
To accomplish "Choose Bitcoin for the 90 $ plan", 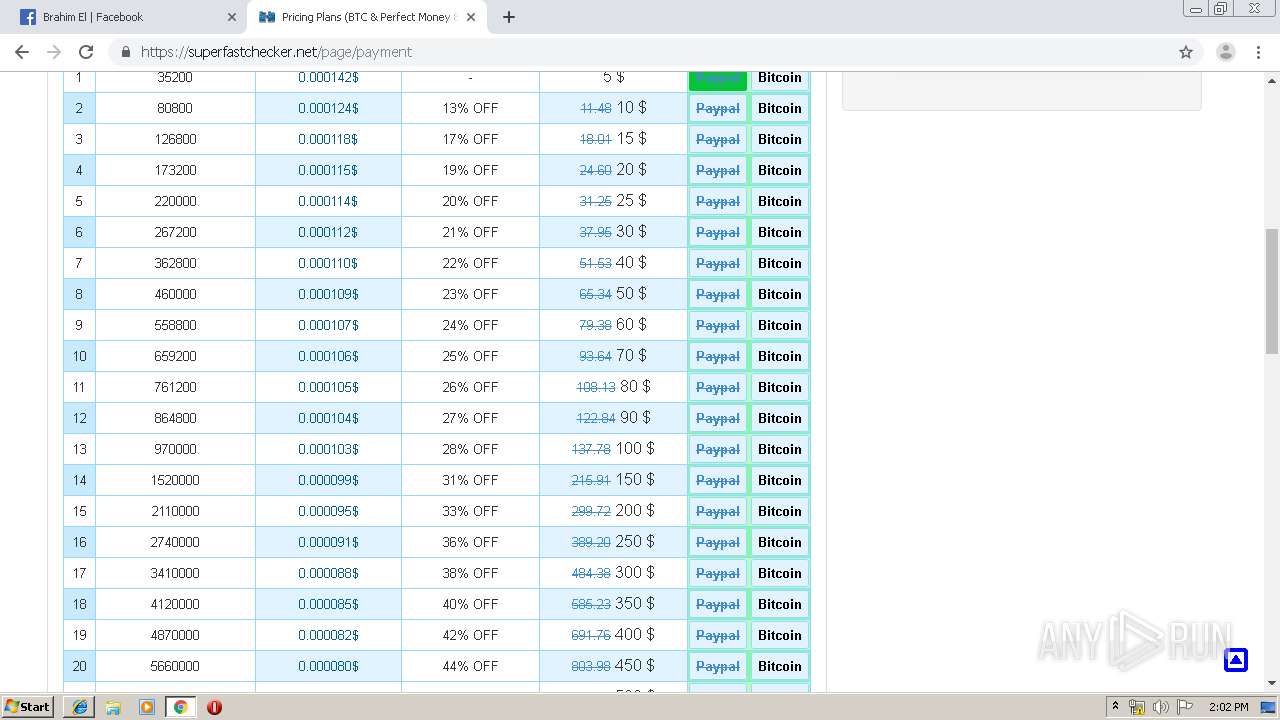I will click(780, 418).
